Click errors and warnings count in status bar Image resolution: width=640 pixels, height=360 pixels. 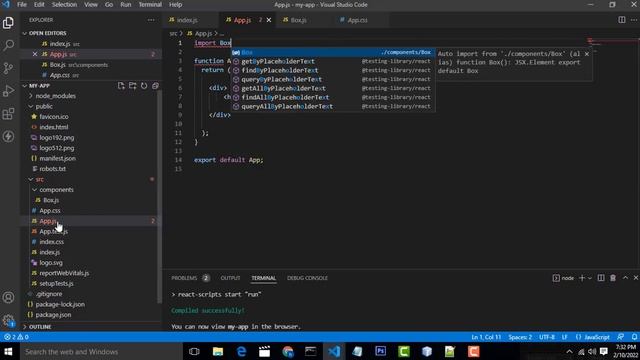16,337
